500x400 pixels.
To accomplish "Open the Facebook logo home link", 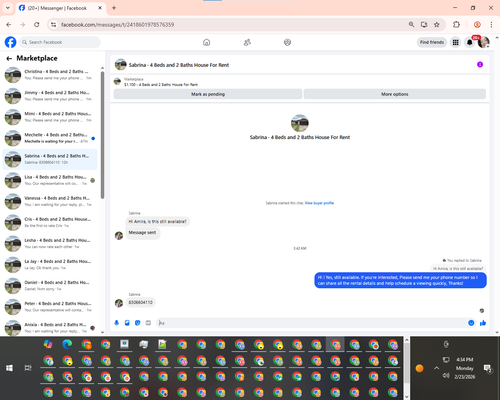I will tap(10, 42).
